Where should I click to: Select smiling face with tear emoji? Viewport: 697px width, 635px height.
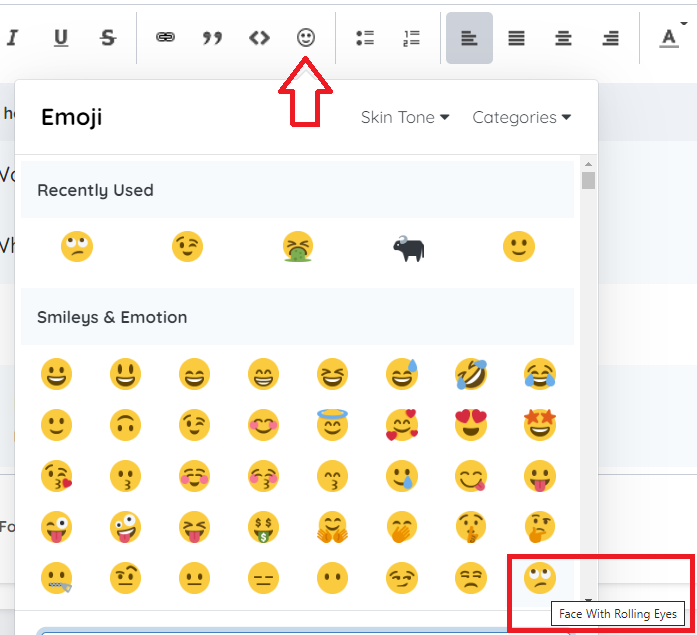(402, 476)
